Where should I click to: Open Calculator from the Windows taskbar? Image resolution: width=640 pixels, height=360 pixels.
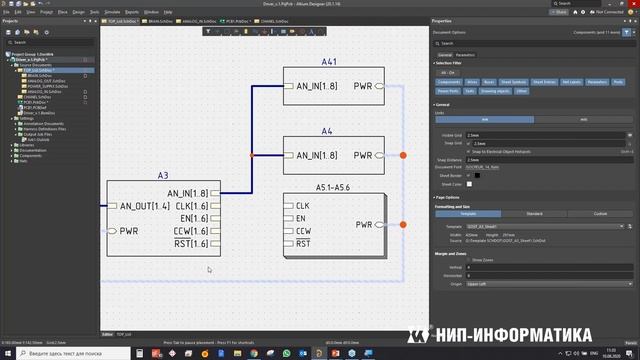tap(140, 353)
